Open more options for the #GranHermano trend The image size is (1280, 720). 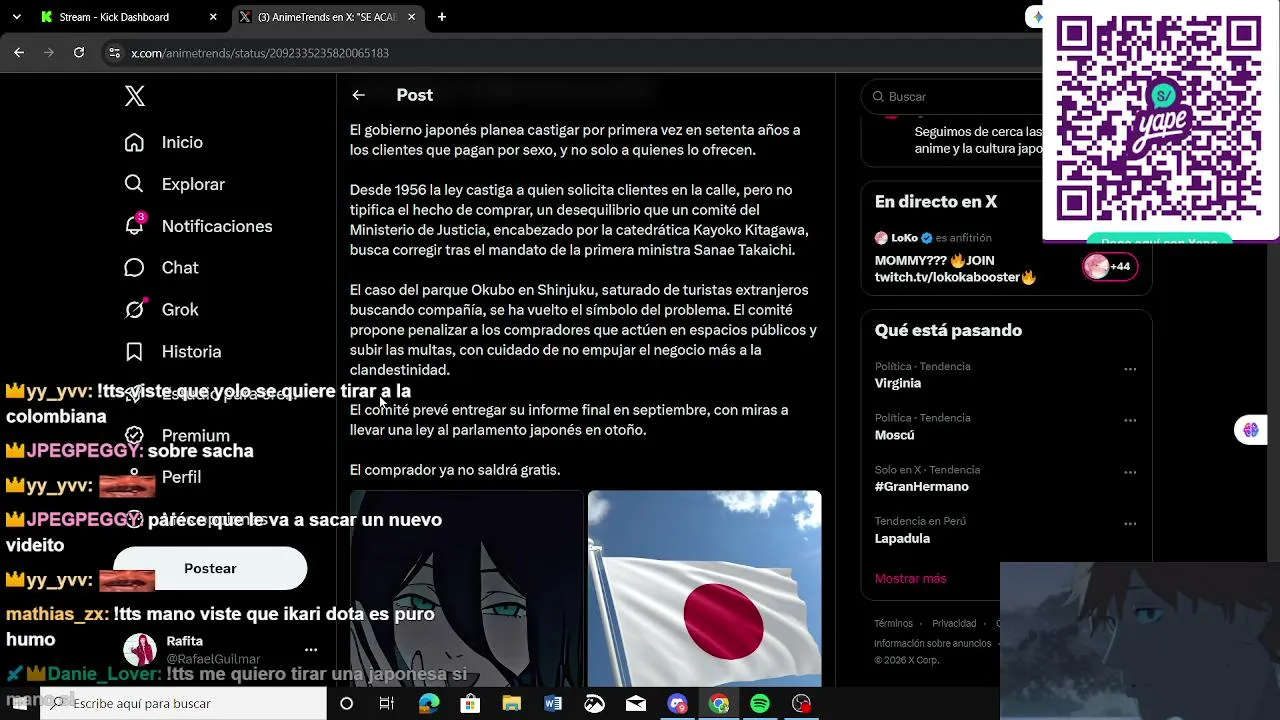coord(1130,472)
